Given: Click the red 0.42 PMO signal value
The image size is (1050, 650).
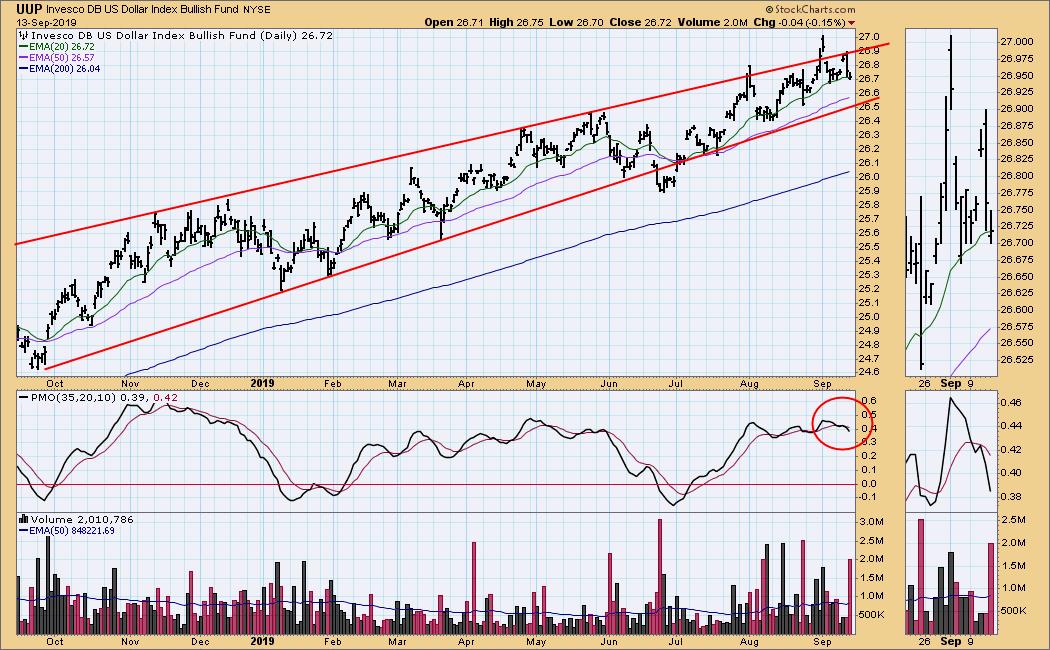Looking at the screenshot, I should 166,398.
